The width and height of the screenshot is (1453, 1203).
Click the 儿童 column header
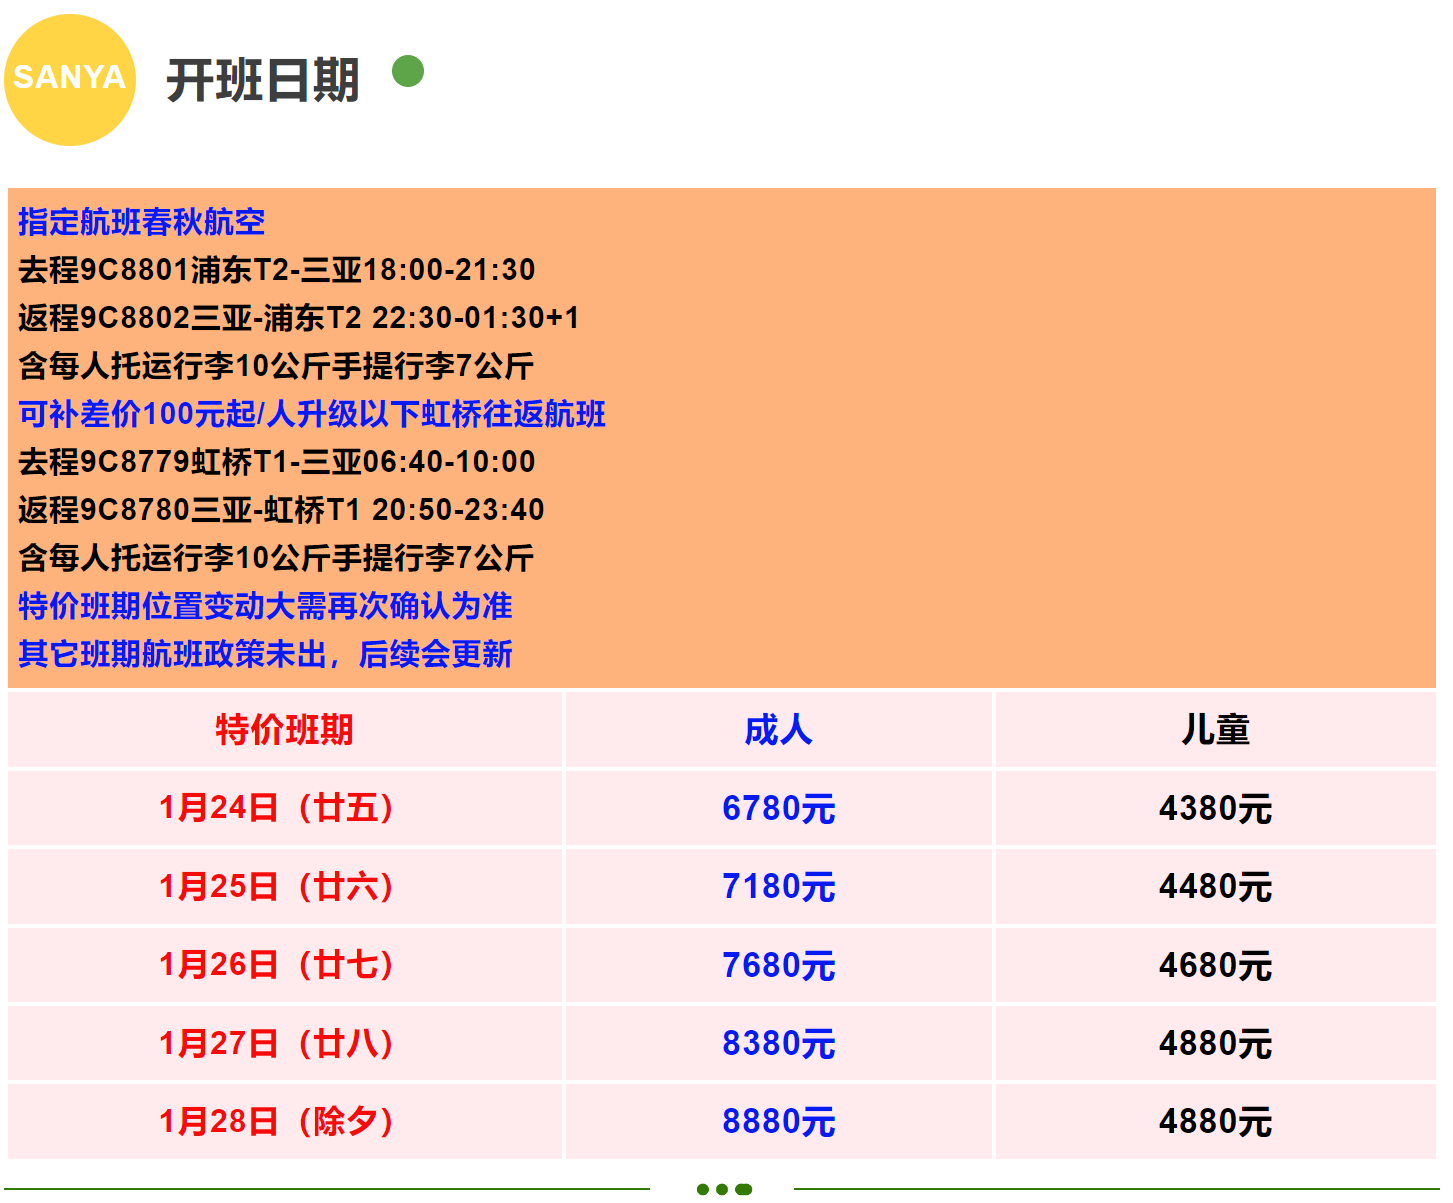pos(1215,730)
